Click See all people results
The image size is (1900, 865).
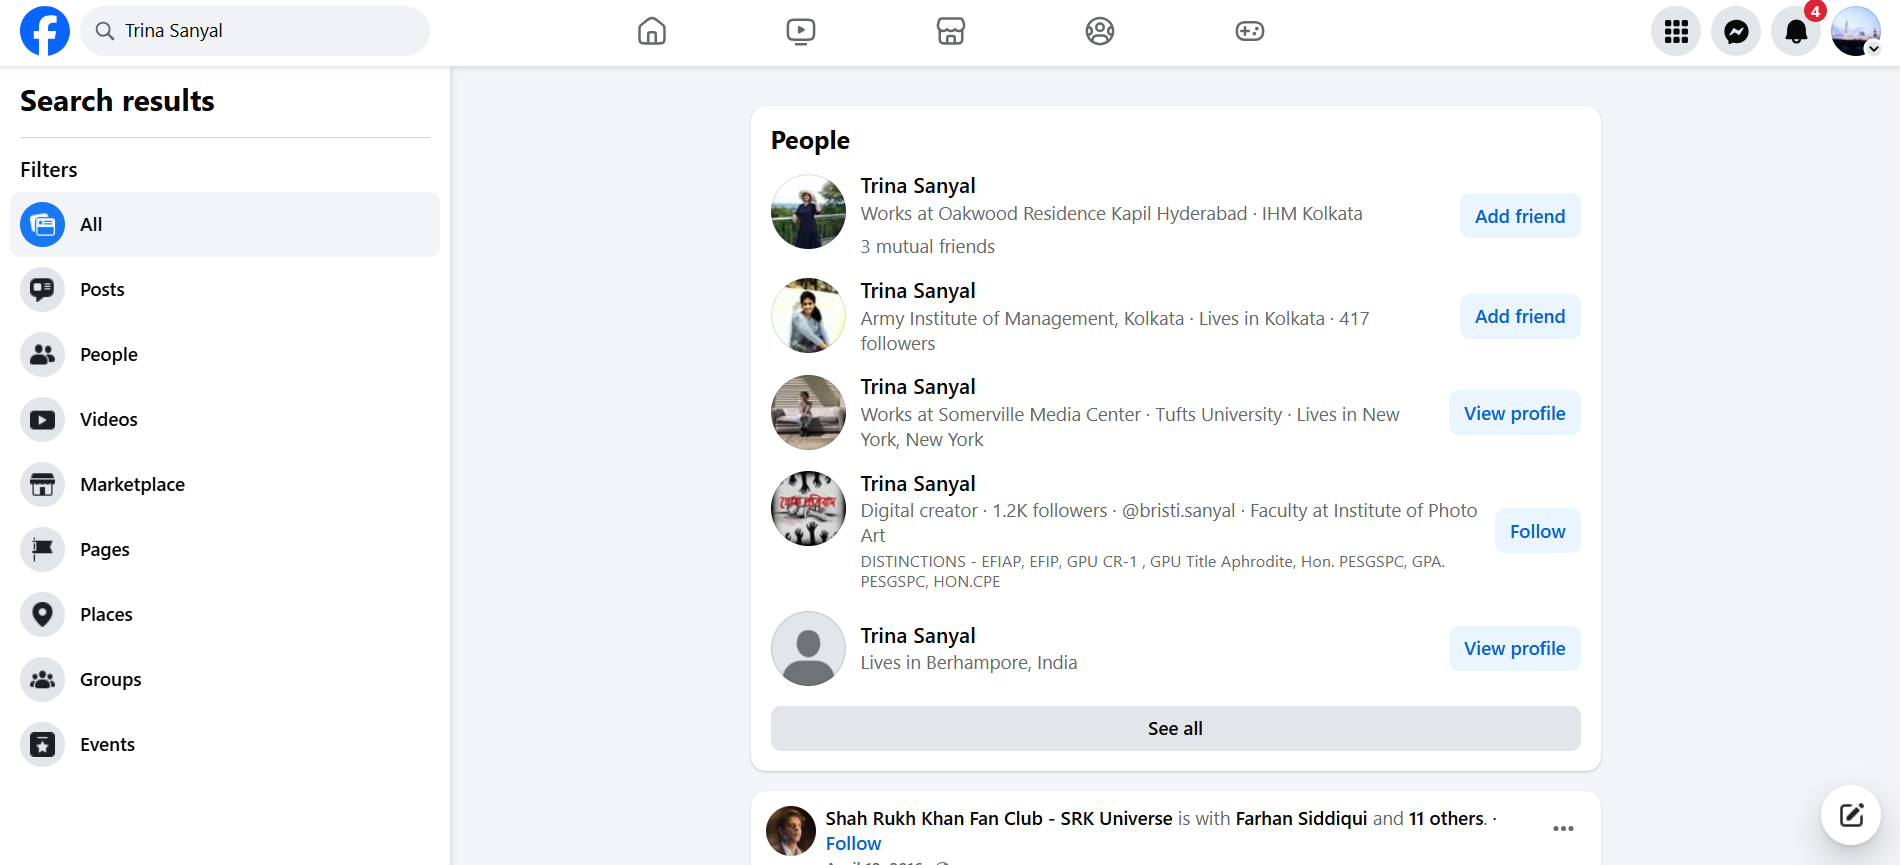(1175, 728)
